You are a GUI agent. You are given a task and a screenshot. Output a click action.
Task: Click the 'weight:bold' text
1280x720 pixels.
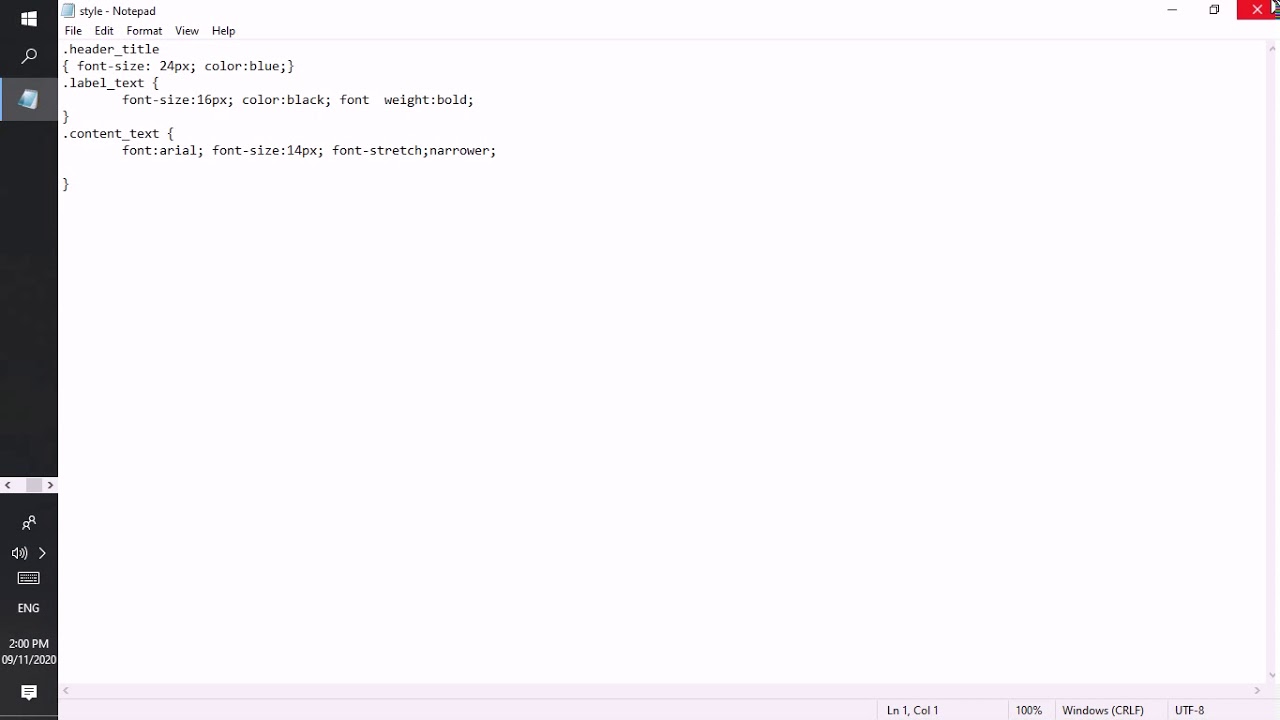point(428,100)
